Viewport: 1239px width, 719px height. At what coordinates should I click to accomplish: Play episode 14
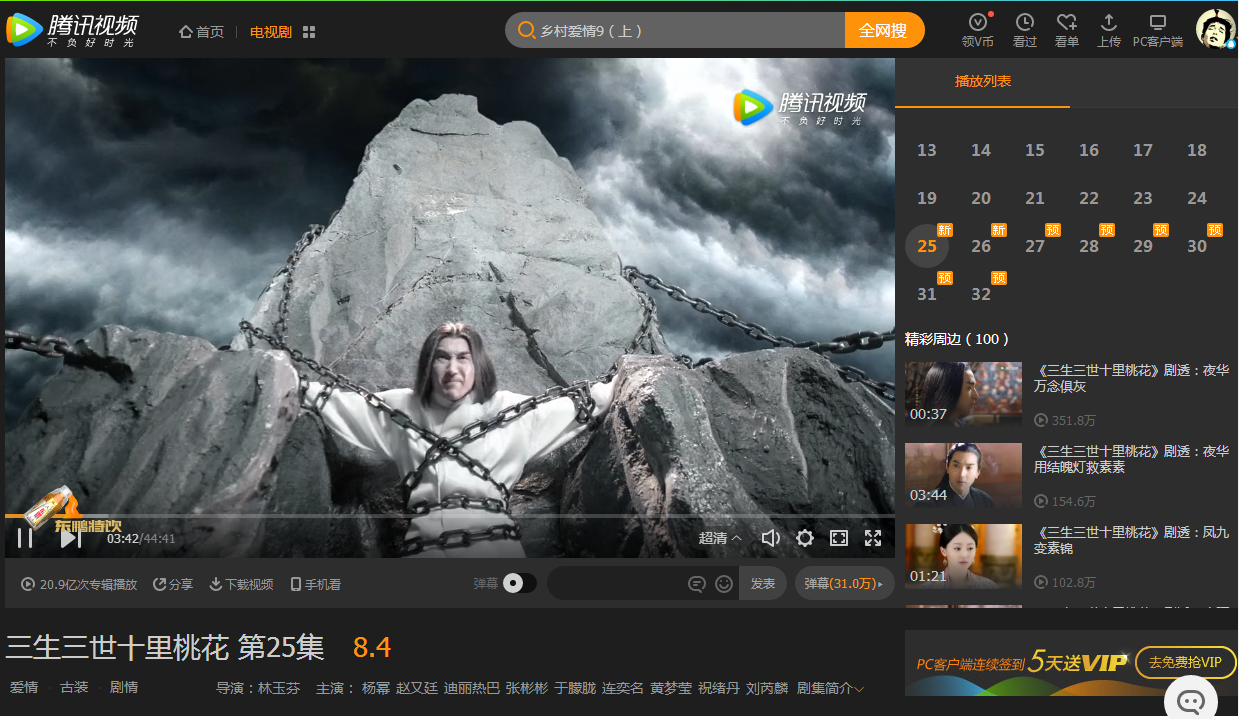[x=981, y=150]
